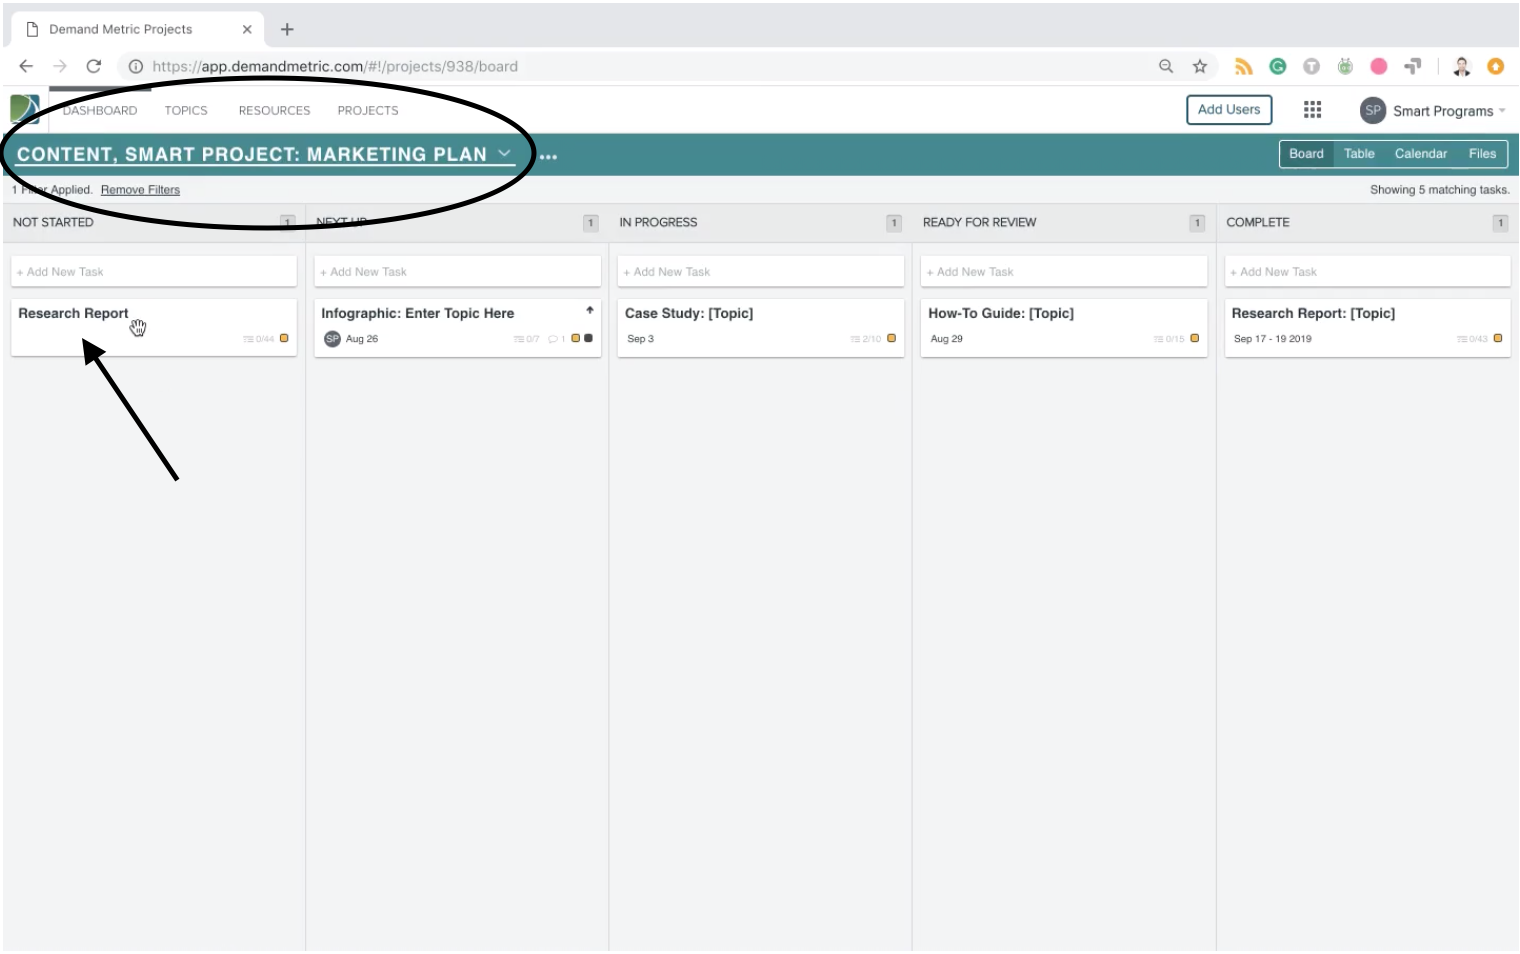The width and height of the screenshot is (1520, 954).
Task: Open the apps grid icon
Action: click(x=1312, y=110)
